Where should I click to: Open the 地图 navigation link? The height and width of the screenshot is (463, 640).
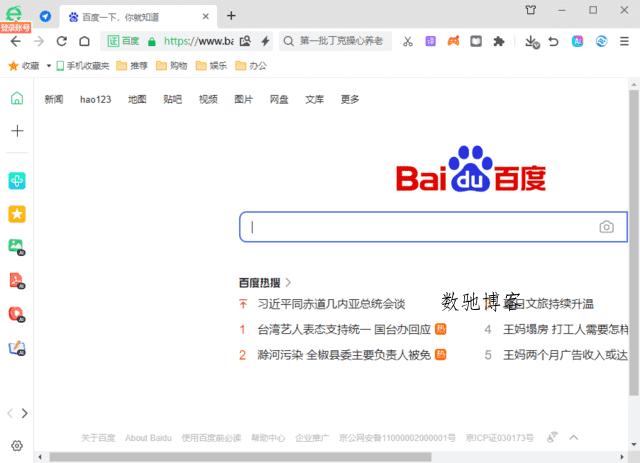[x=137, y=99]
